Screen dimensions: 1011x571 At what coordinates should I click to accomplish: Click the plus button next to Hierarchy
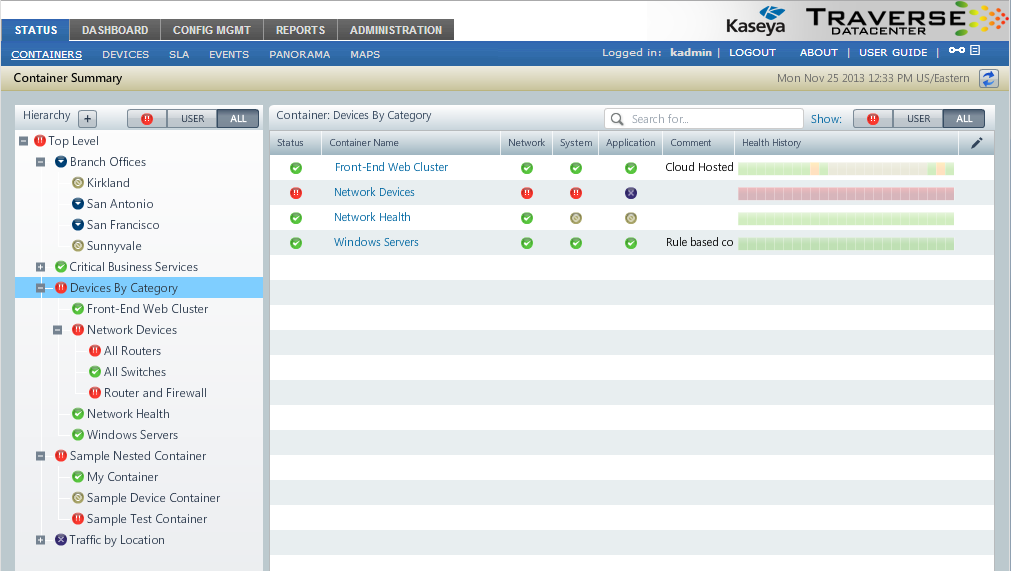click(x=87, y=118)
